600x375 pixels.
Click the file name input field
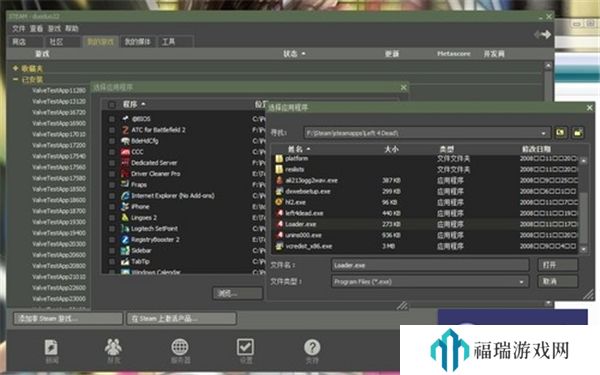(430, 265)
